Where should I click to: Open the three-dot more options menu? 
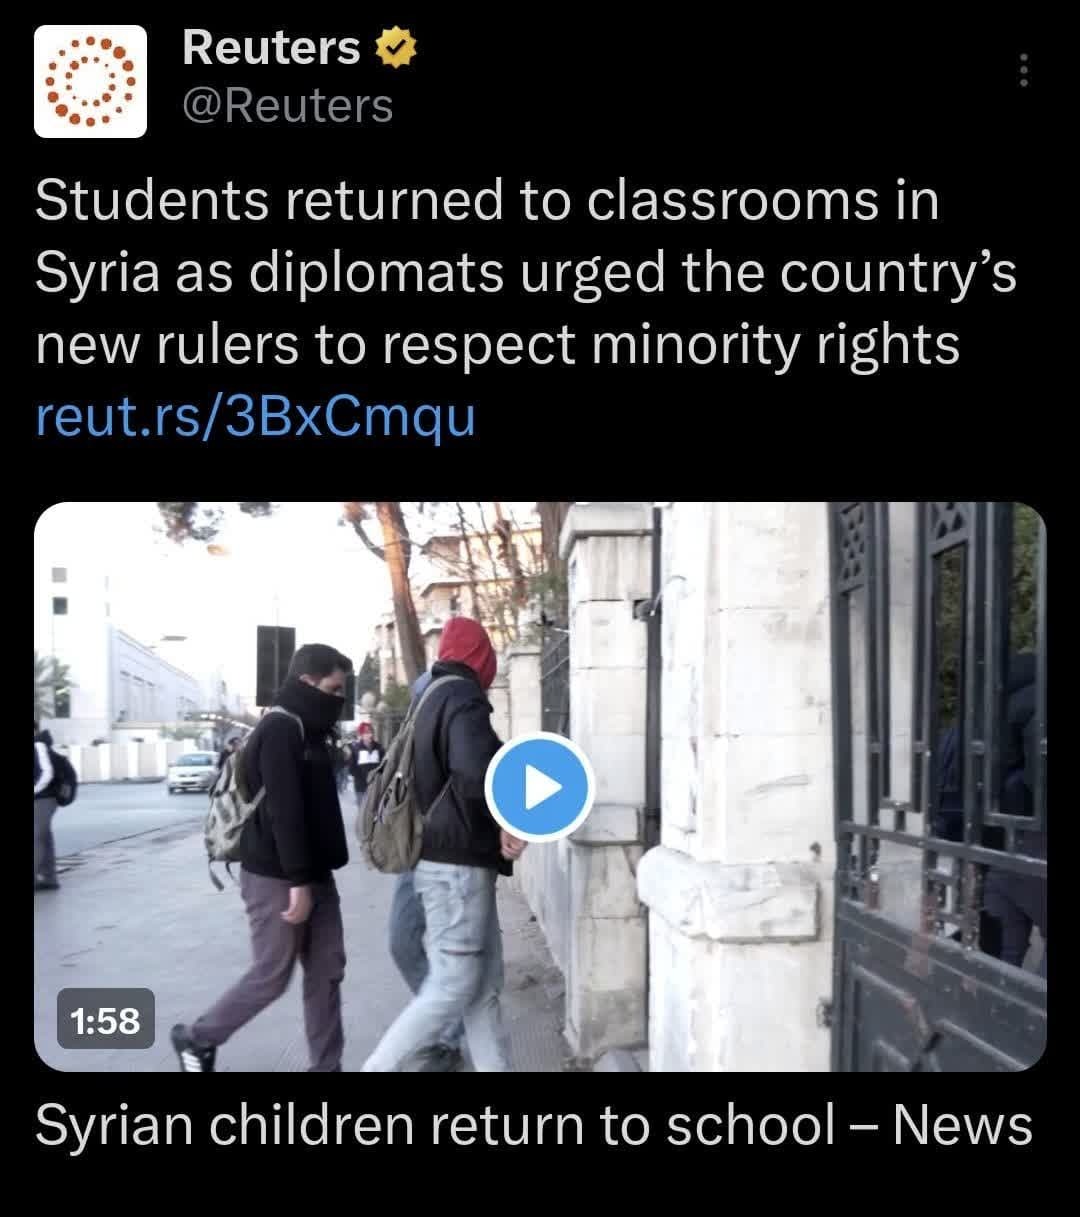point(1023,70)
